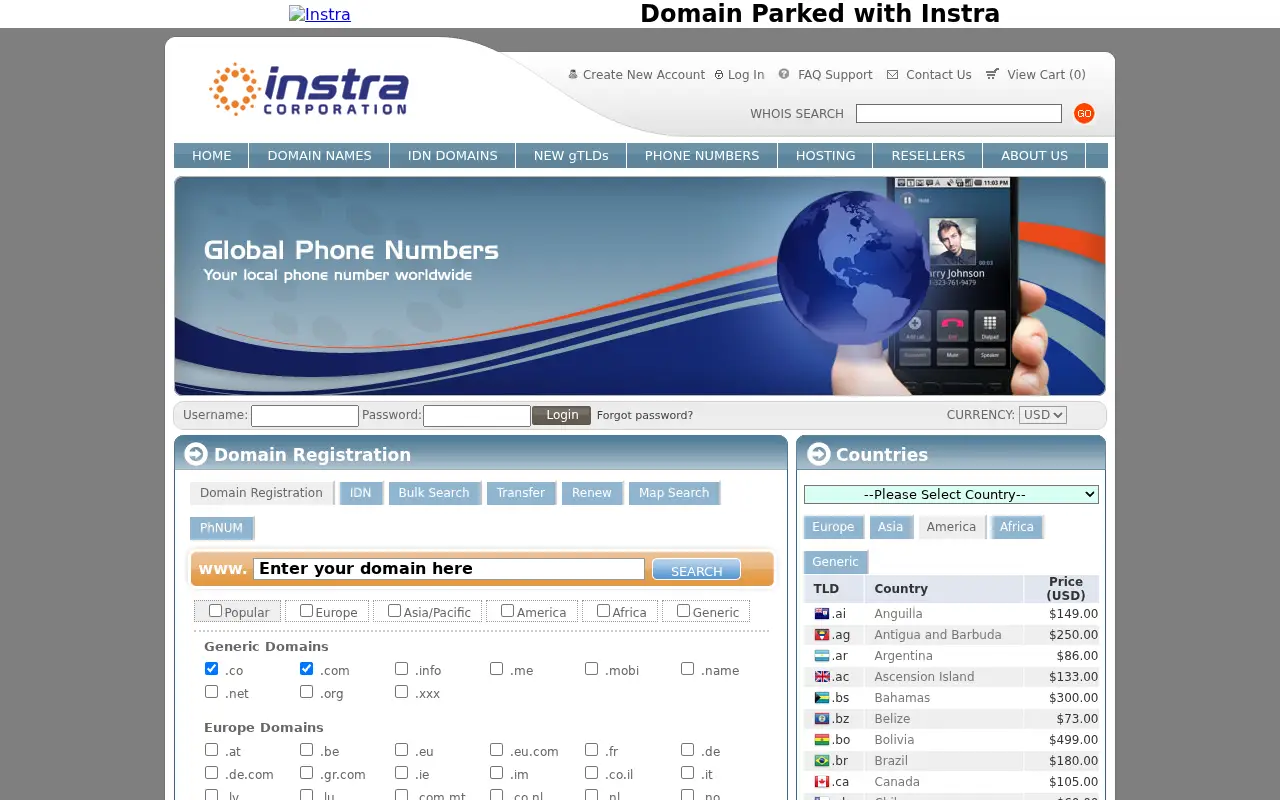Check the Europe filter checkbox

click(306, 611)
